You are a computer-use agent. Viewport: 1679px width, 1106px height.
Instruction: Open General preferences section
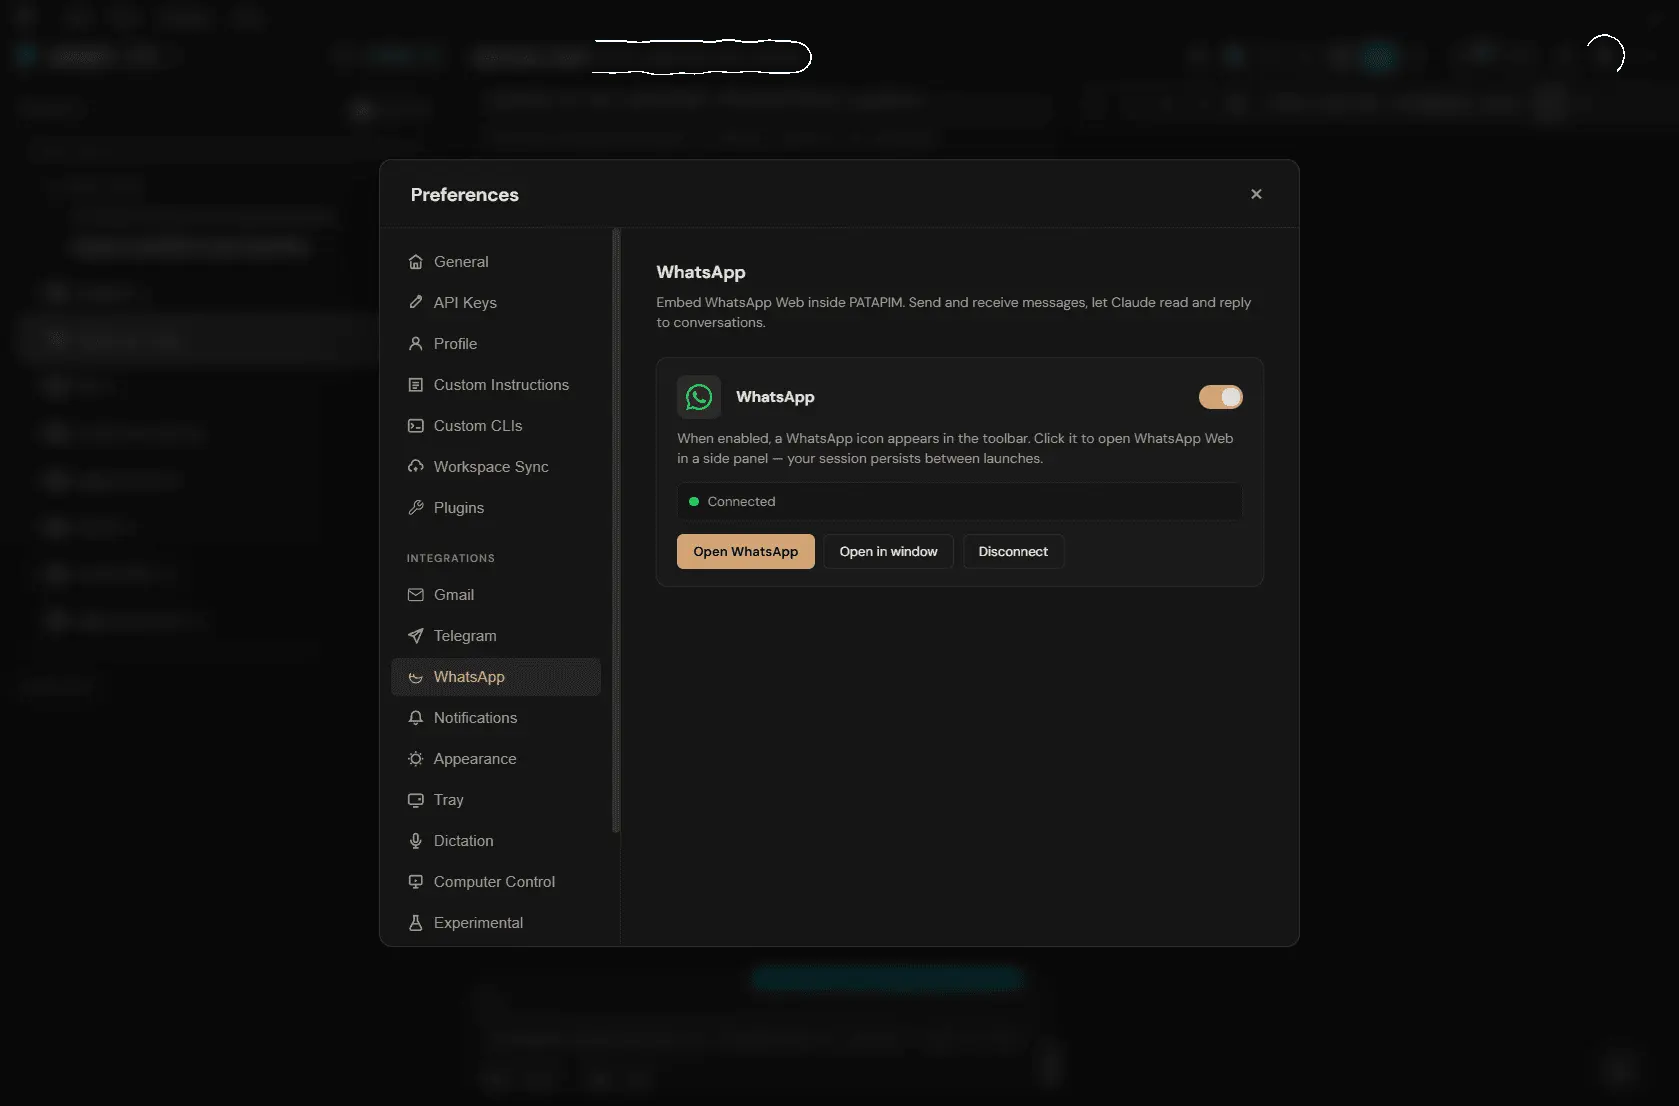pyautogui.click(x=496, y=262)
